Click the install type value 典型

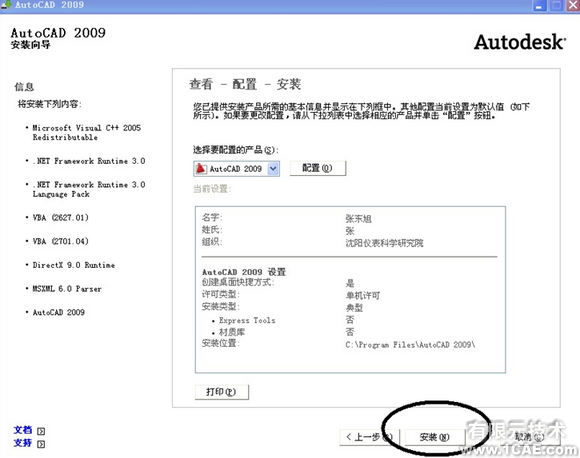click(x=354, y=307)
